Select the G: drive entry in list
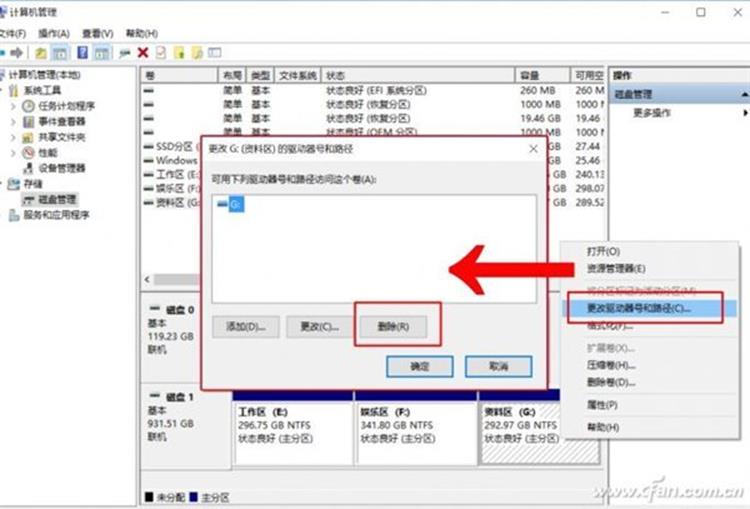The height and width of the screenshot is (509, 750). 231,204
